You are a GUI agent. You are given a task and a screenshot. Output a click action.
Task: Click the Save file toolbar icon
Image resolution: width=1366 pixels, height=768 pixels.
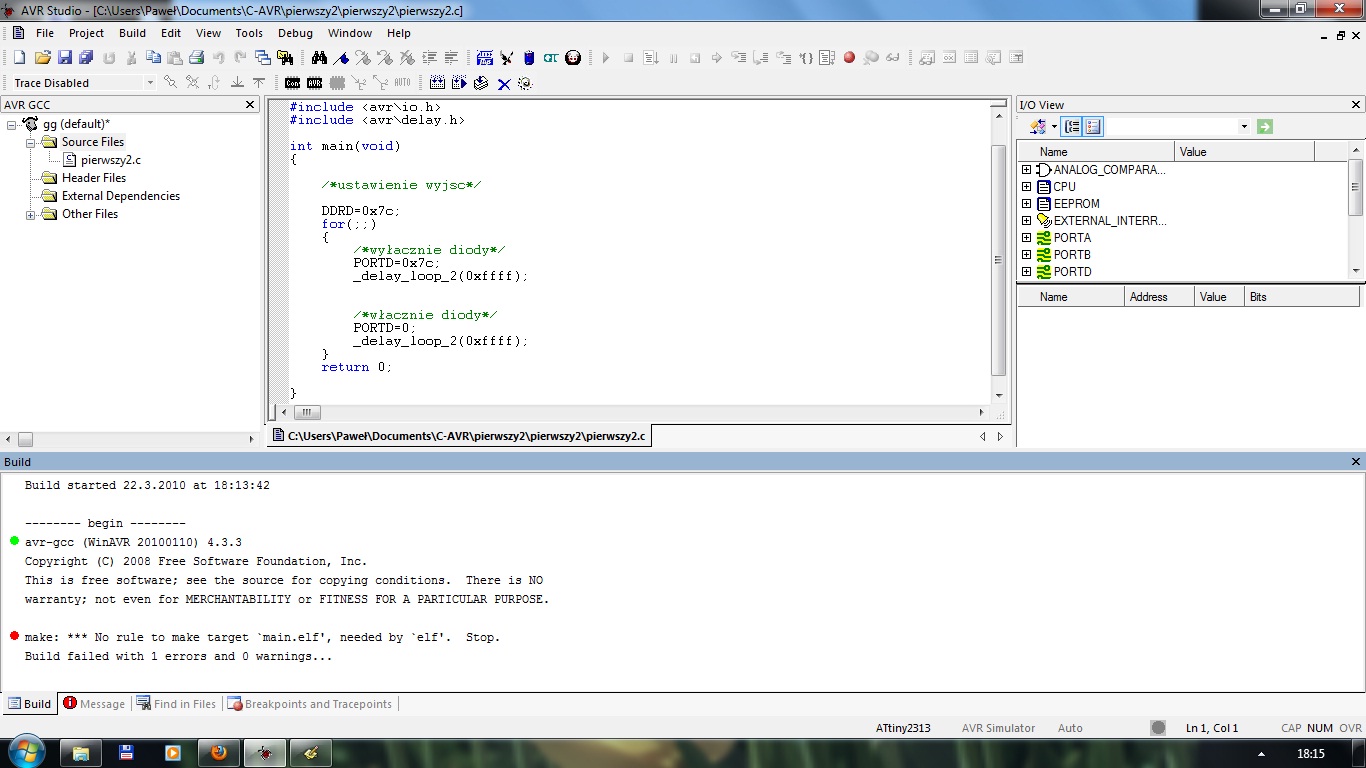click(x=65, y=58)
